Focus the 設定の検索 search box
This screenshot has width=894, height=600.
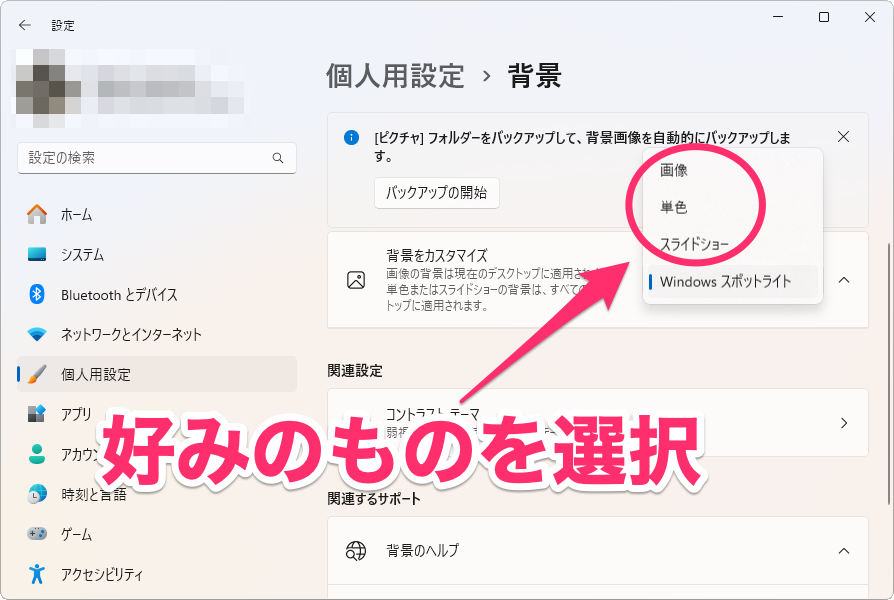157,158
